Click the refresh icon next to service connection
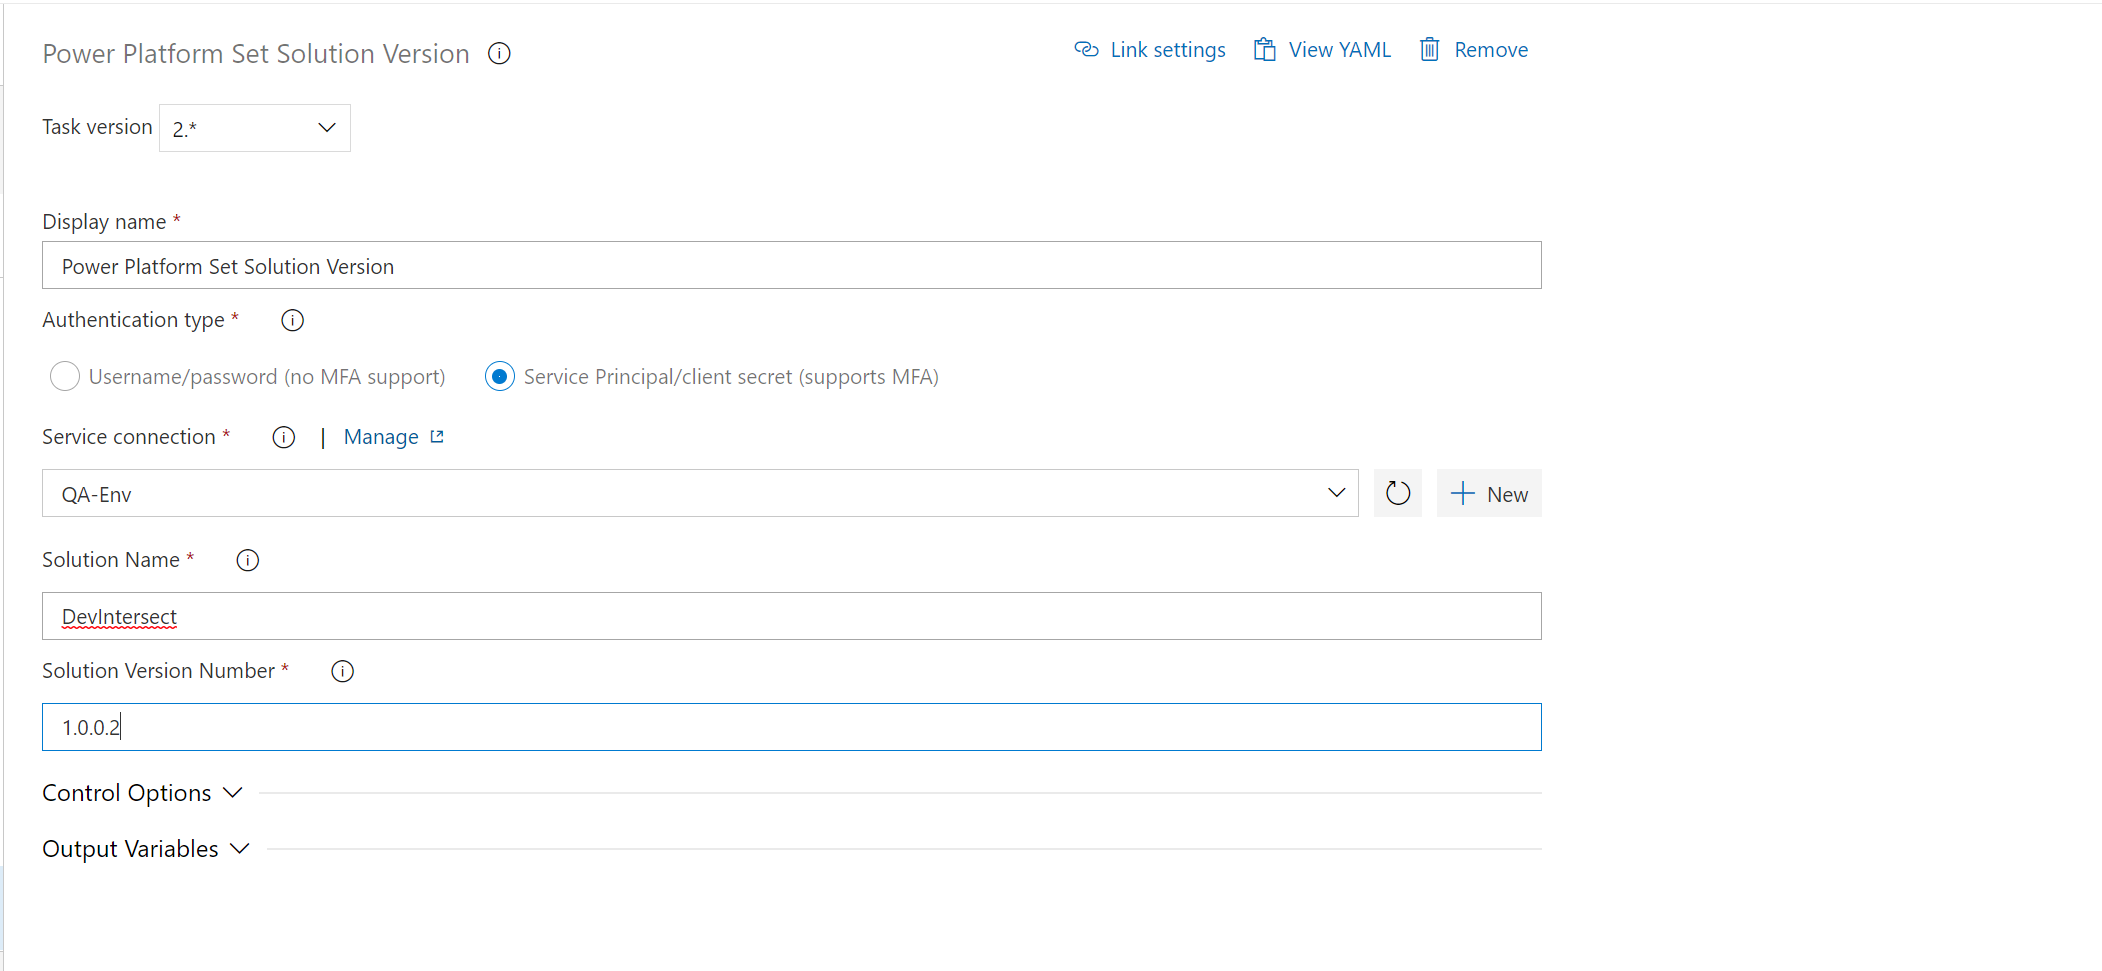 click(x=1397, y=493)
